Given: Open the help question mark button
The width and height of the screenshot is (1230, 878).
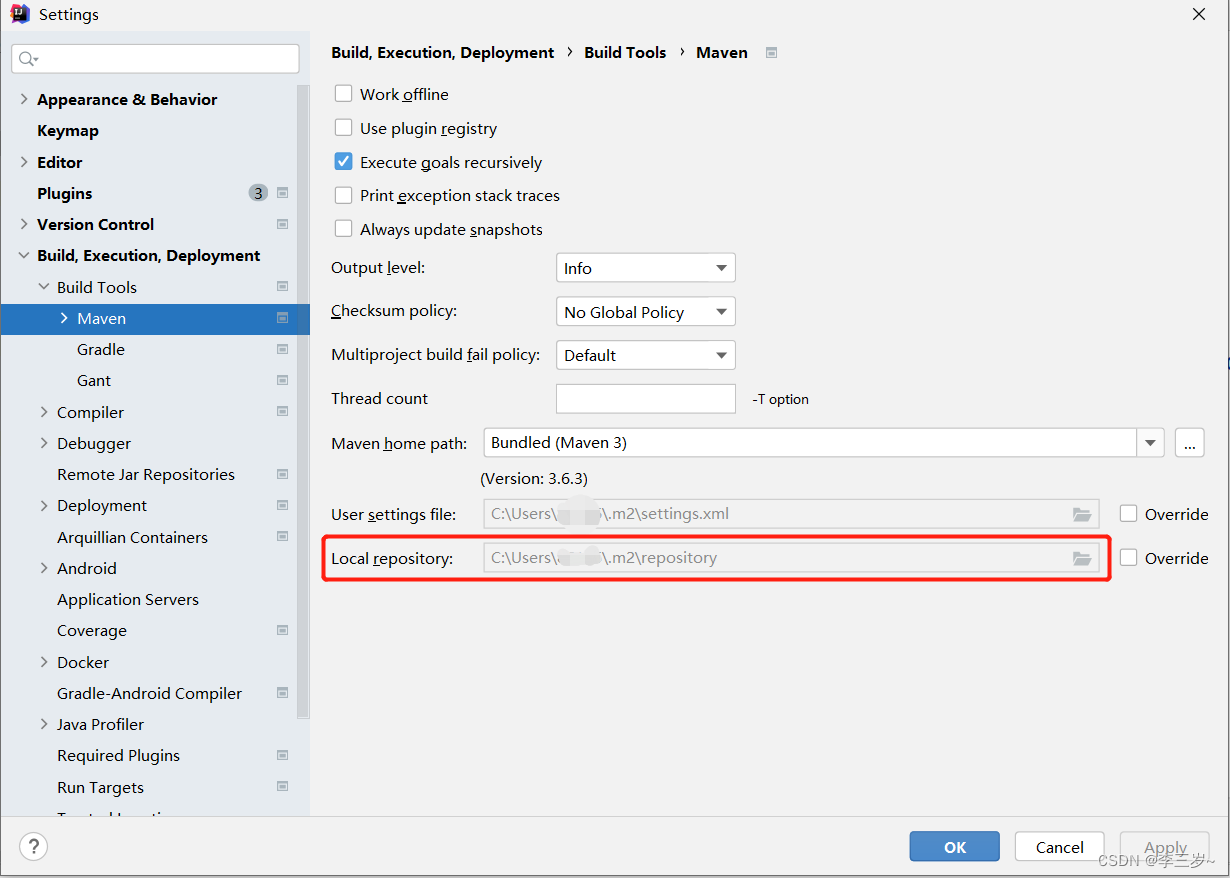Looking at the screenshot, I should coord(33,846).
